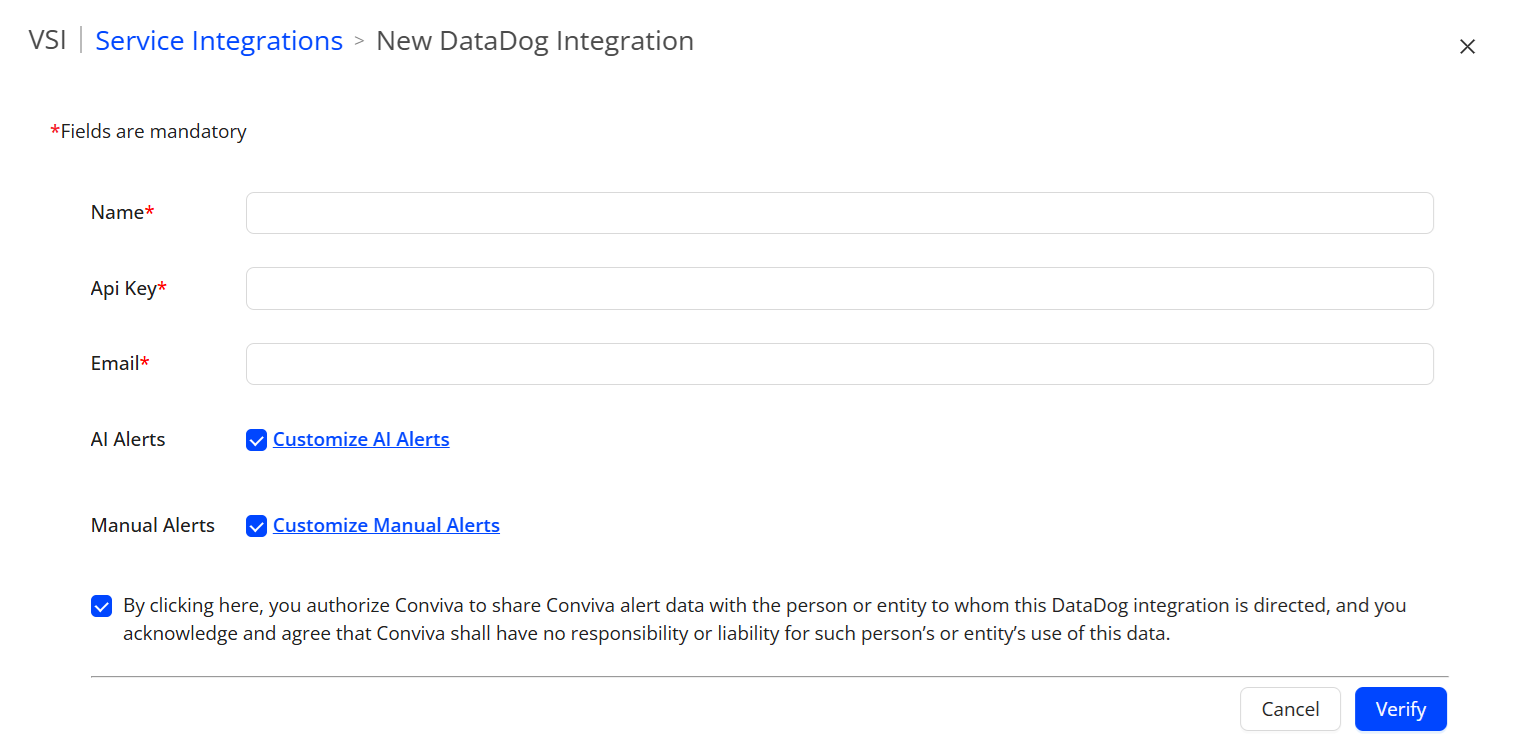Click into the Api Key field
The height and width of the screenshot is (738, 1517).
[839, 288]
